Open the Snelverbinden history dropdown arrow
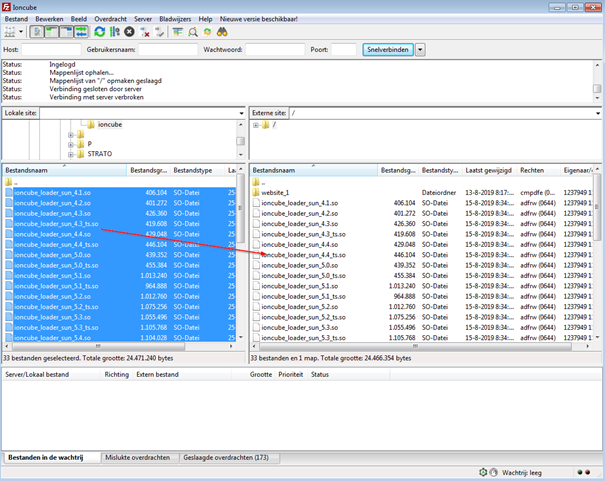This screenshot has height=481, width=605. [420, 49]
